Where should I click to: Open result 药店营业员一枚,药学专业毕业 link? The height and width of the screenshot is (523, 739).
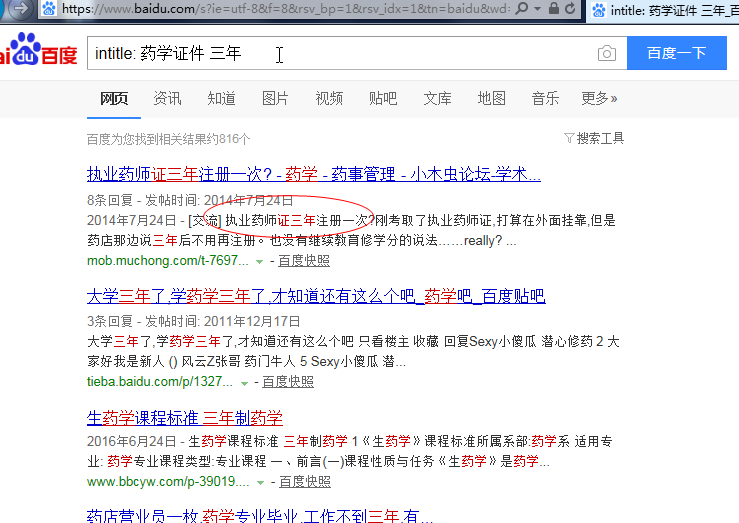click(x=260, y=516)
